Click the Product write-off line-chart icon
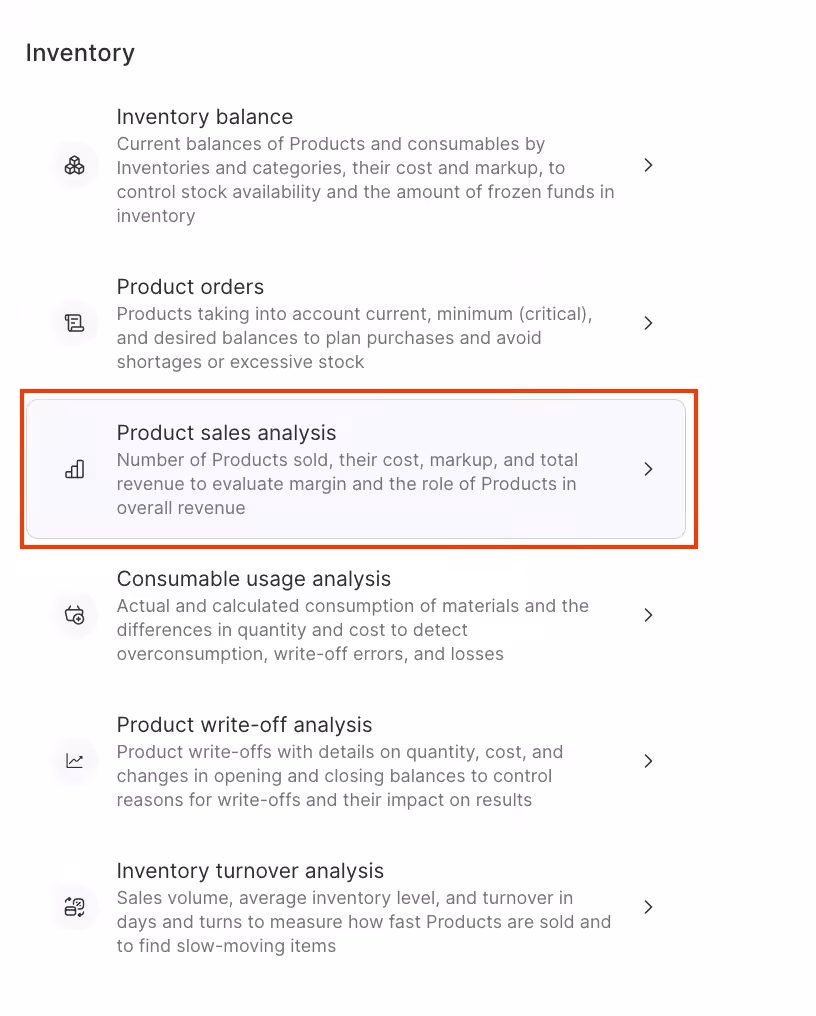This screenshot has height=1016, width=816. [x=75, y=761]
